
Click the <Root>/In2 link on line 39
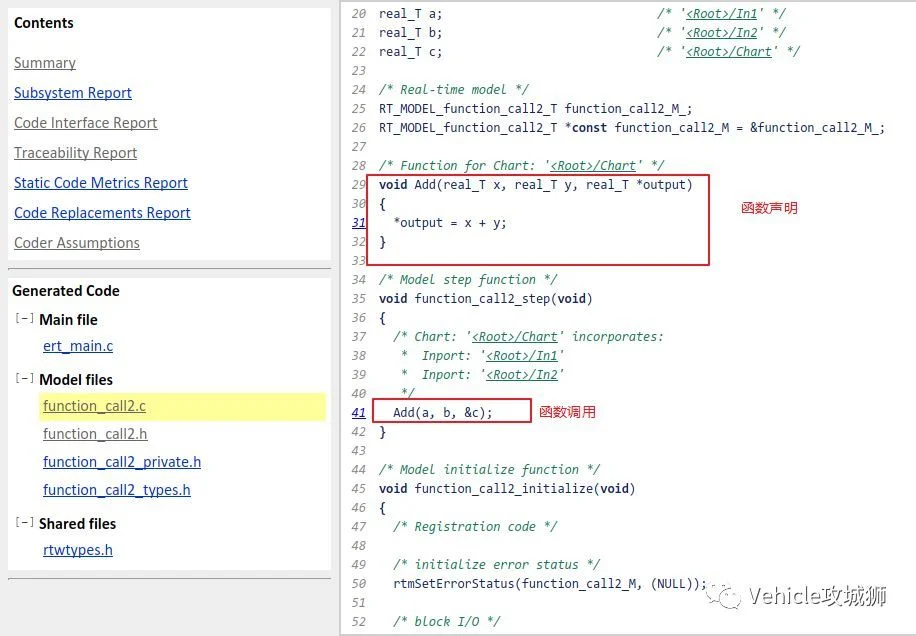click(x=522, y=375)
